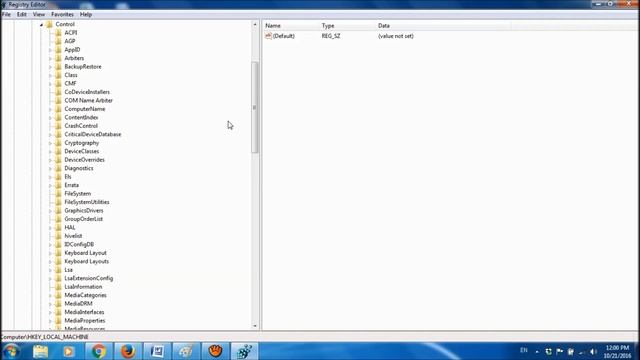Switch to Registry Editor taskbar button
The width and height of the screenshot is (640, 360).
click(x=244, y=351)
